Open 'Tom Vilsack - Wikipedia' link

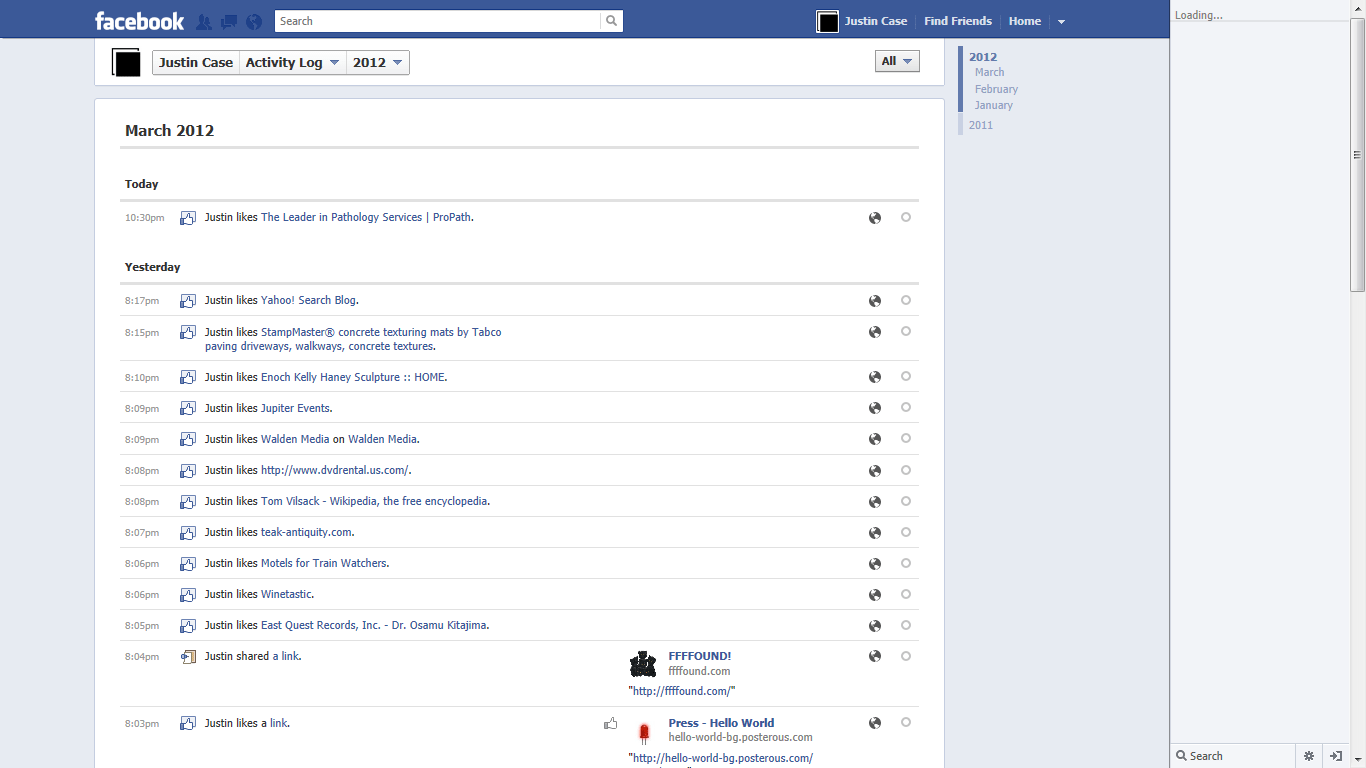coord(375,501)
